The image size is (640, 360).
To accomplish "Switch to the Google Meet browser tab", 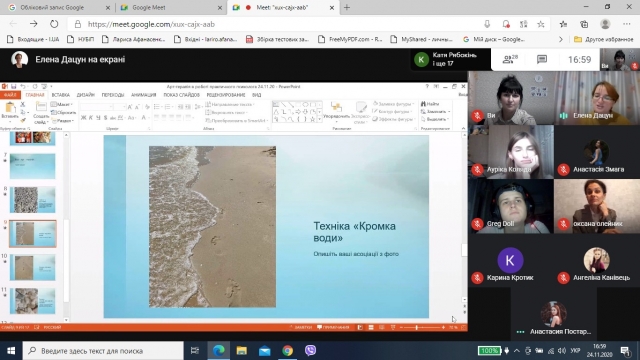I will coord(171,7).
